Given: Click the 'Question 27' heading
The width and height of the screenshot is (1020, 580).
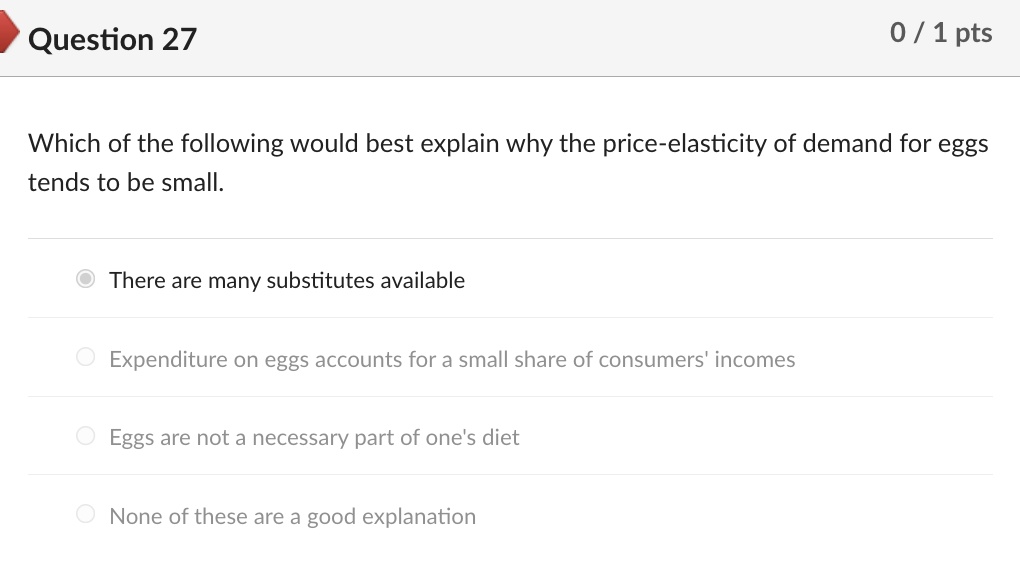Looking at the screenshot, I should coord(113,39).
